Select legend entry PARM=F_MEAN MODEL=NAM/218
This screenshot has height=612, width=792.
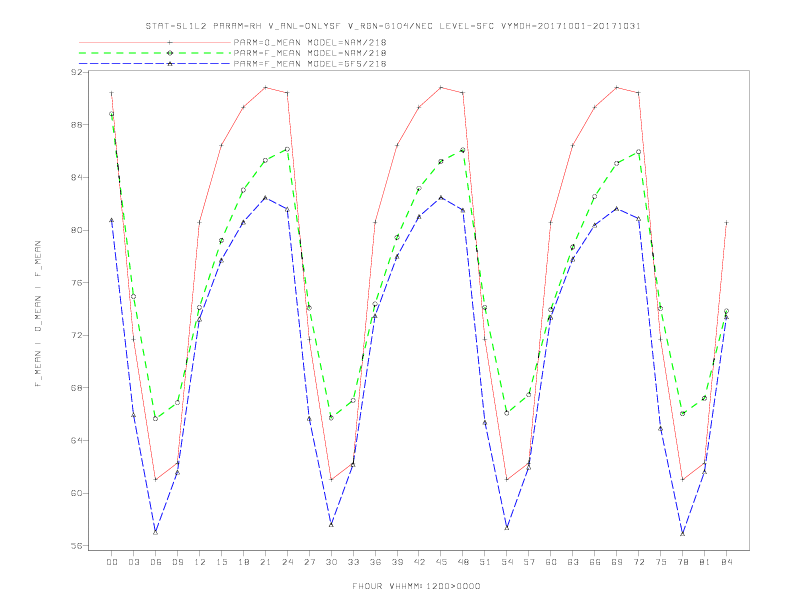click(x=310, y=53)
